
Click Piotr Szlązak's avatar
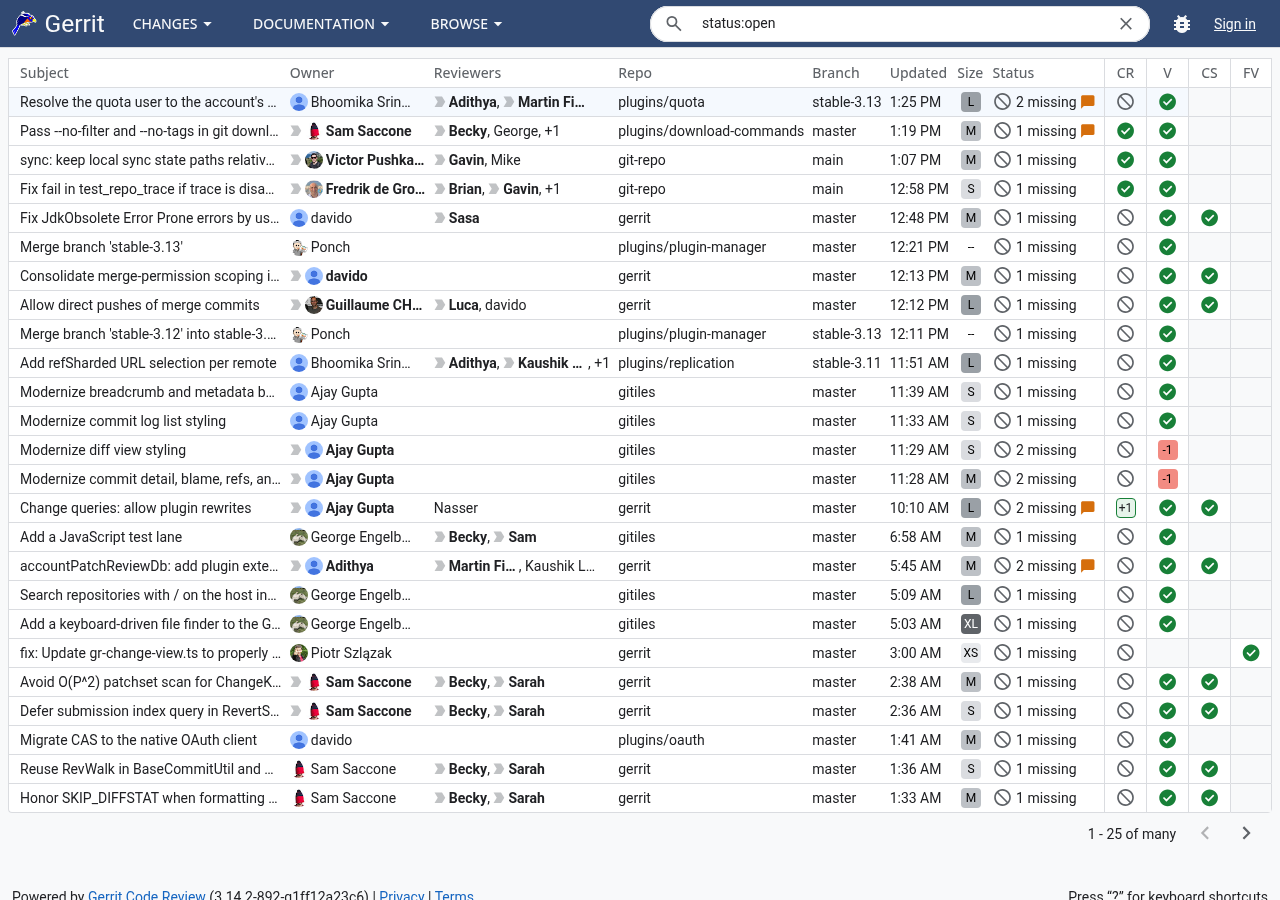298,653
